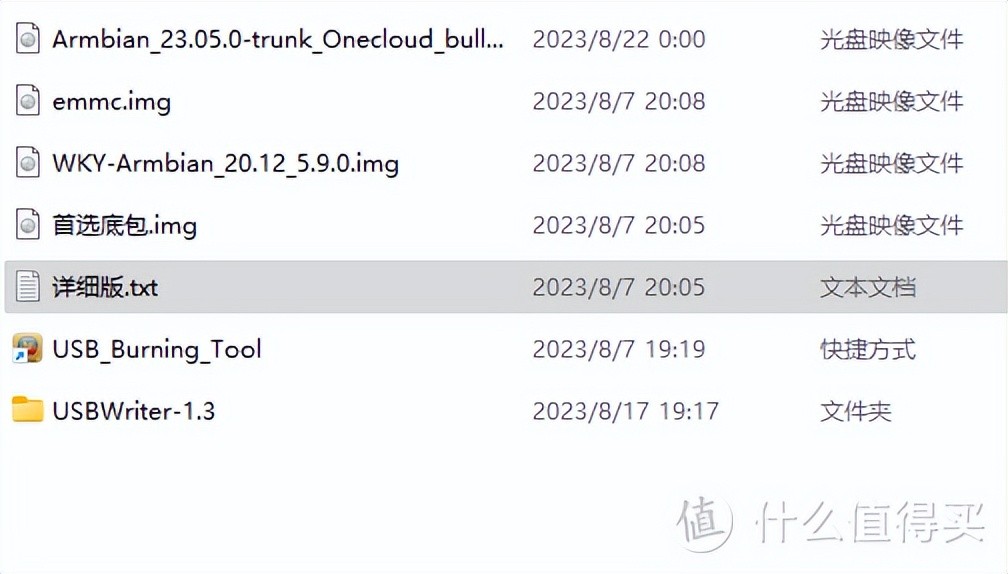Click the 2023/8/17 19:17 date entry

coord(626,411)
